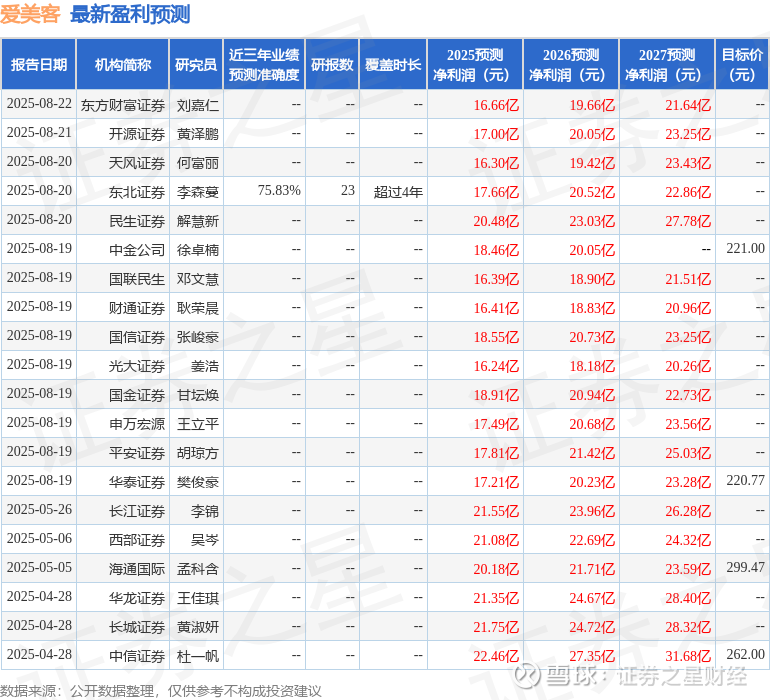Click 2026预测净利润 column header

click(x=571, y=64)
